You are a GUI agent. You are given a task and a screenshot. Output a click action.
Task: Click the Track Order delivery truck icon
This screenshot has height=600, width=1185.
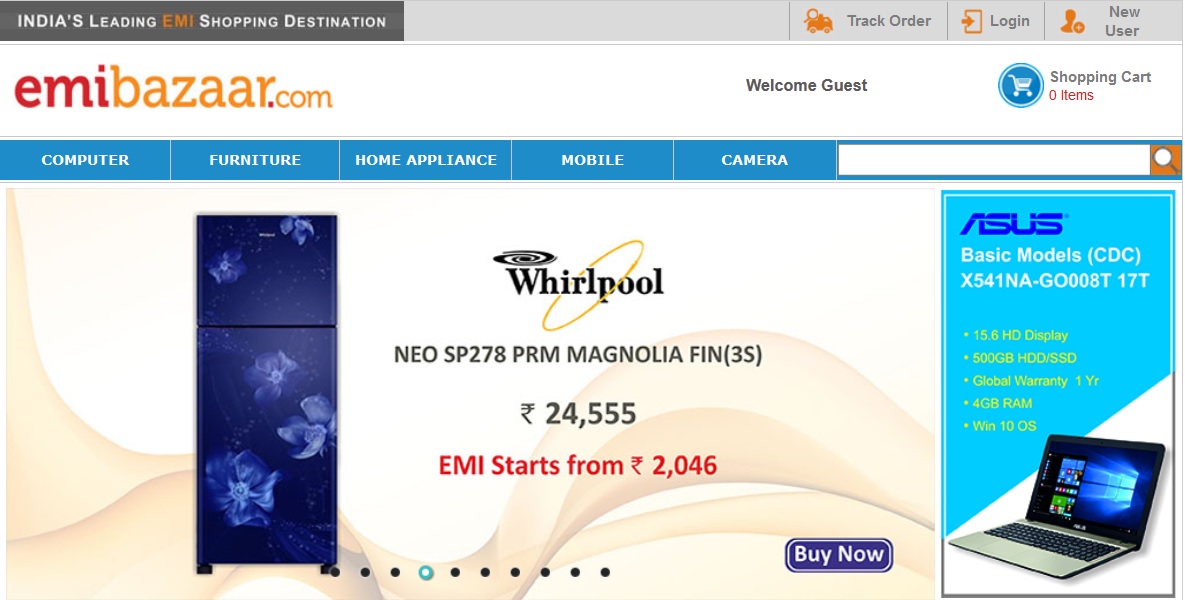[818, 21]
